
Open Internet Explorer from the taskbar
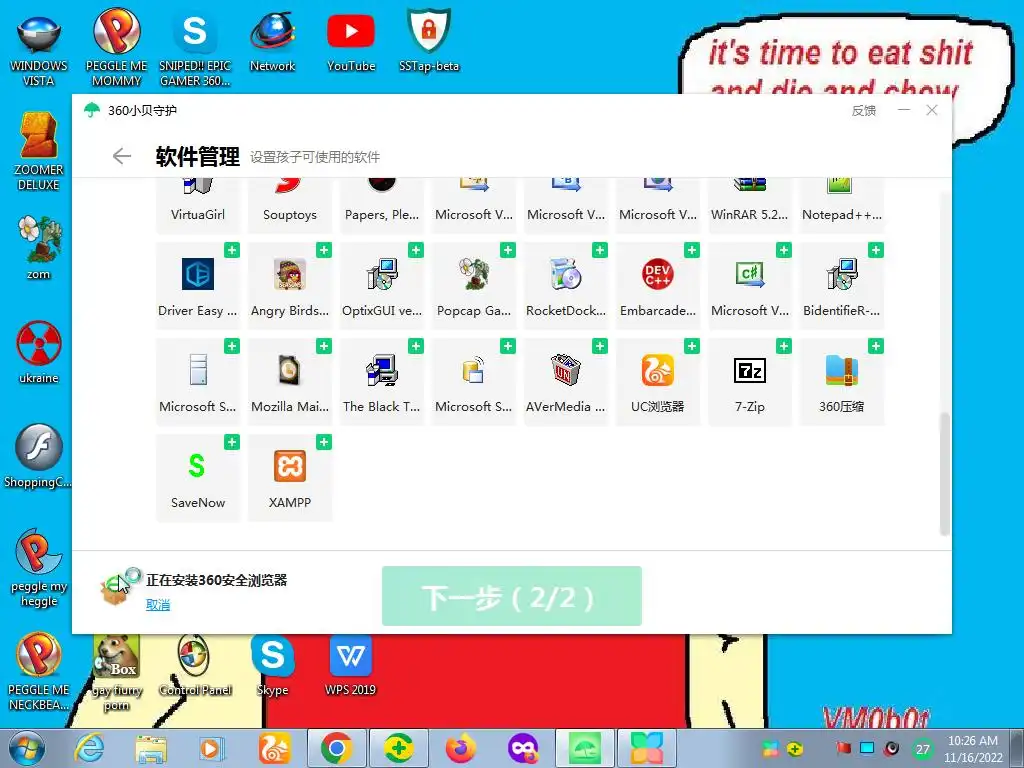pyautogui.click(x=89, y=748)
